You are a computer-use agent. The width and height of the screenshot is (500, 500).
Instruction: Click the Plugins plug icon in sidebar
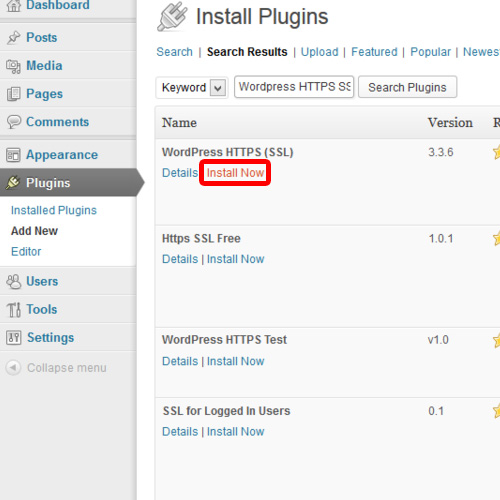click(13, 183)
